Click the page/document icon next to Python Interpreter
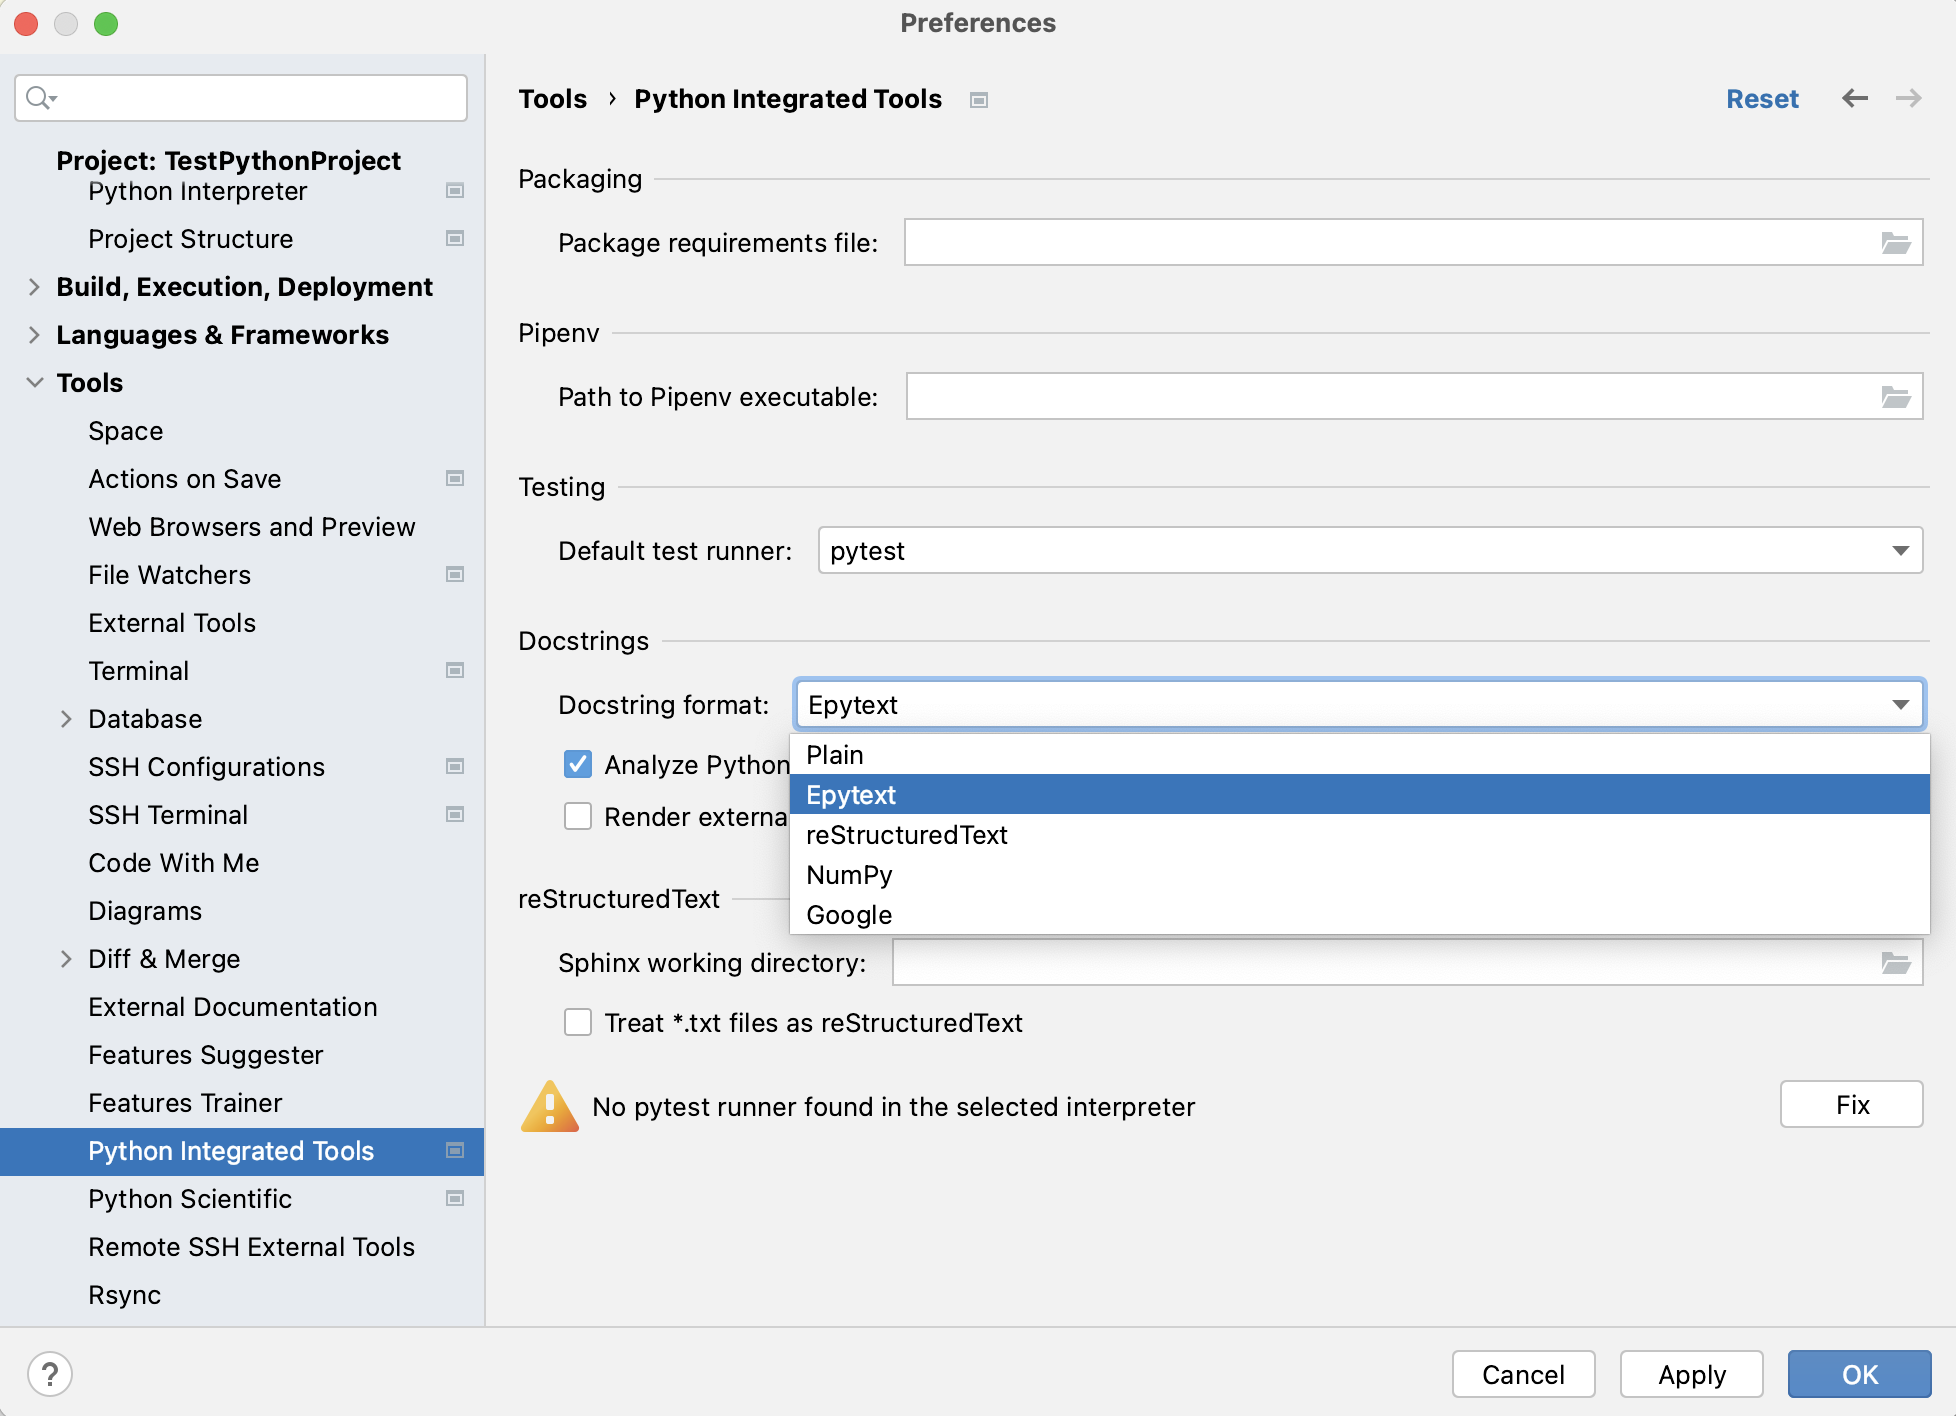1956x1416 pixels. coord(456,190)
